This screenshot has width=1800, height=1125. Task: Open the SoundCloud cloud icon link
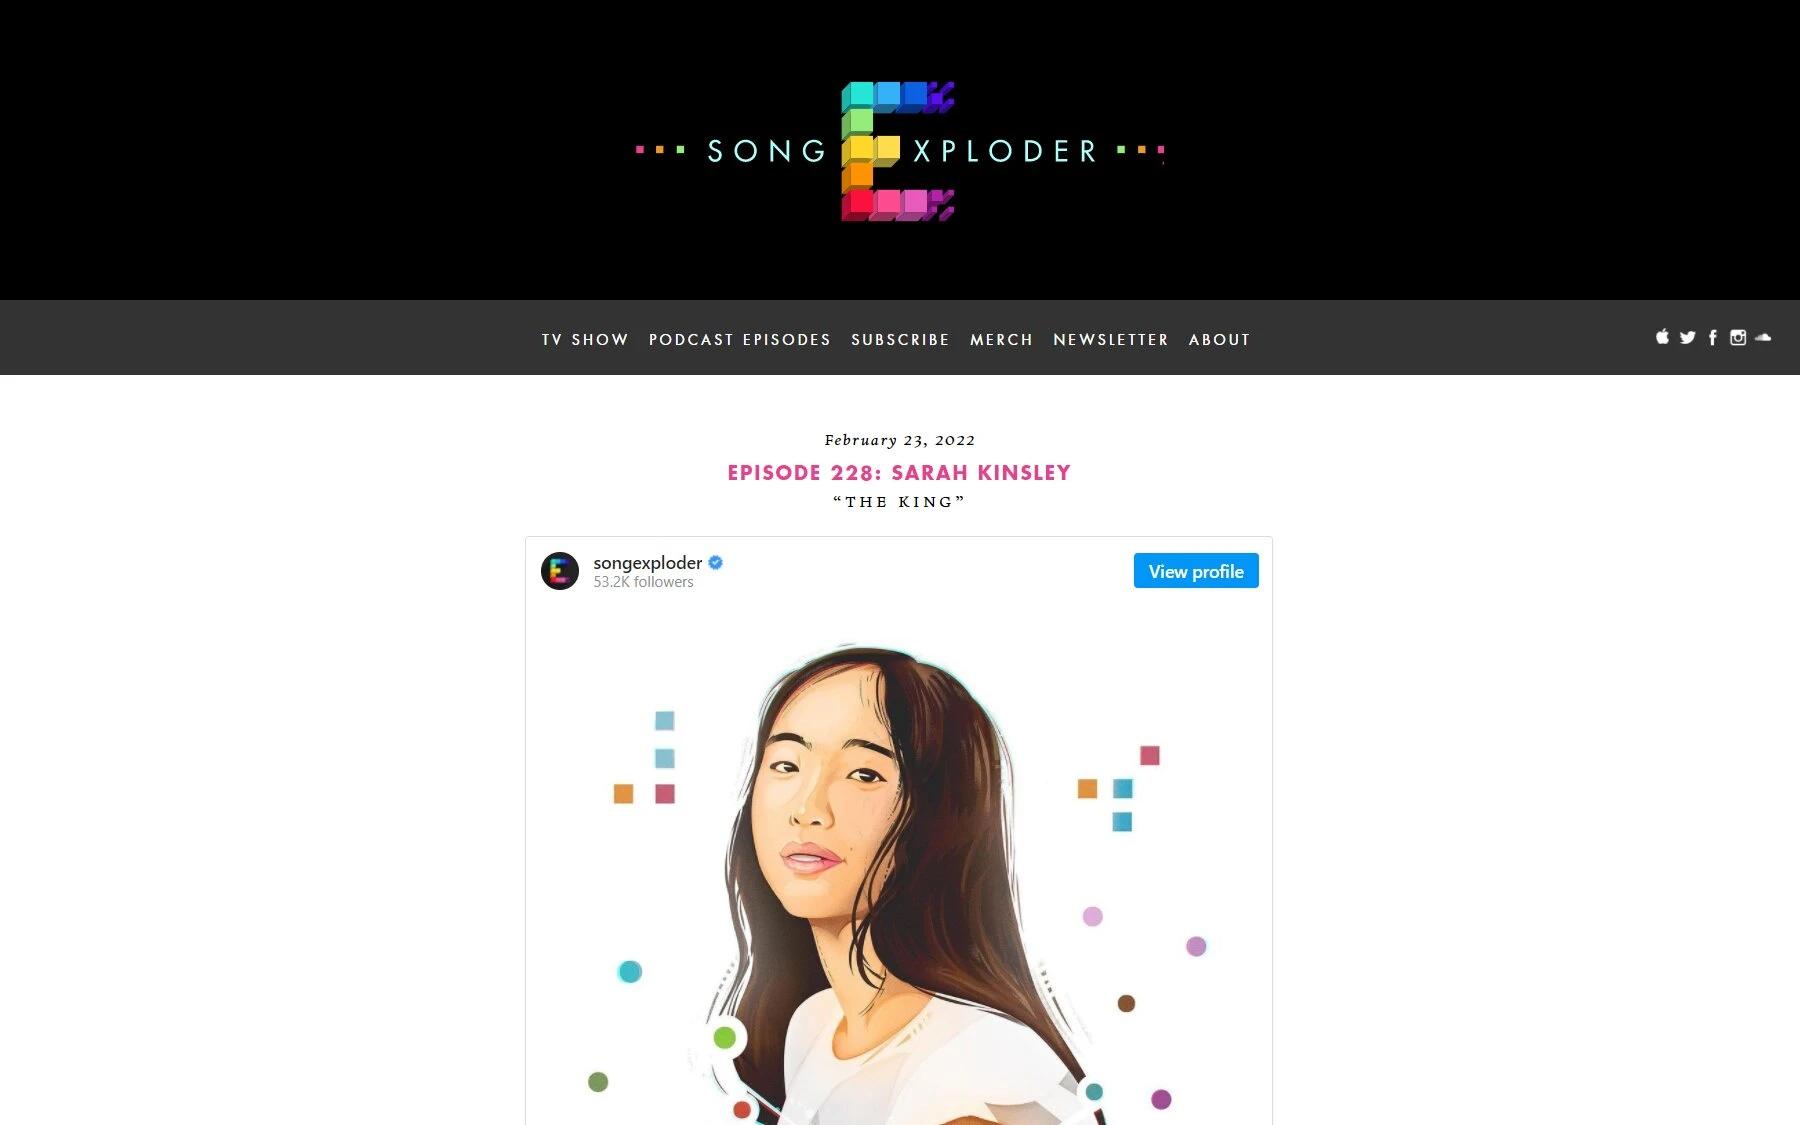coord(1763,338)
